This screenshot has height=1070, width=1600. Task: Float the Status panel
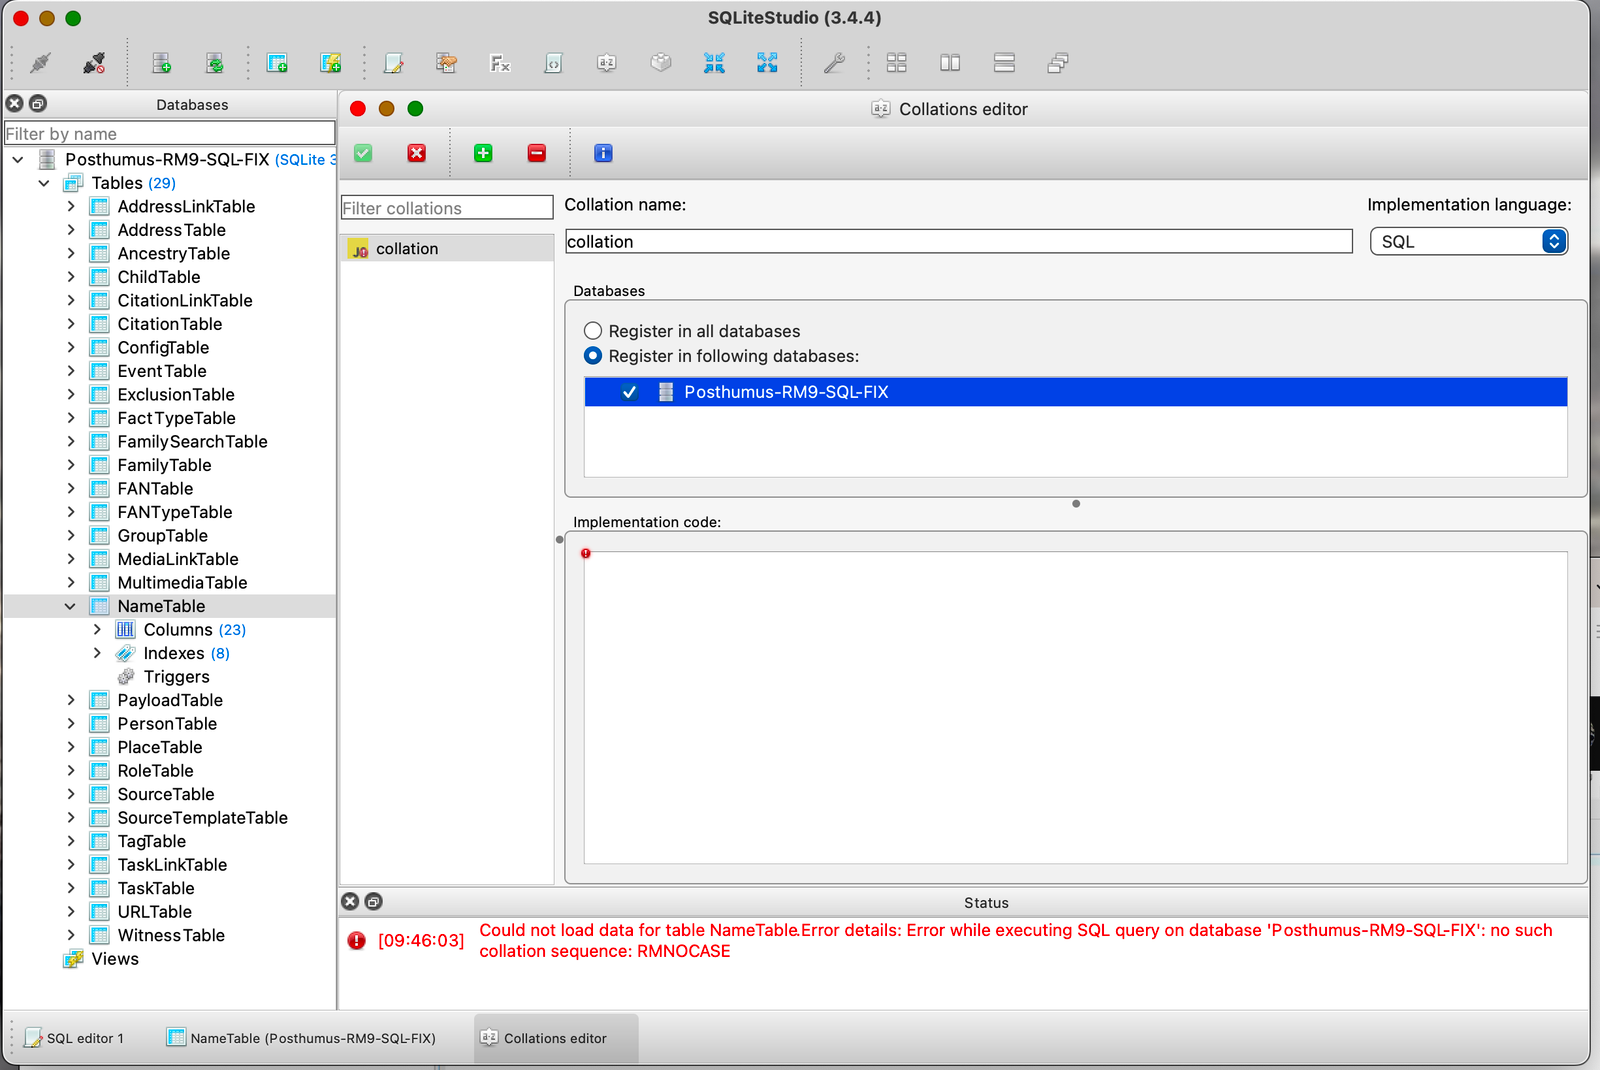tap(373, 901)
